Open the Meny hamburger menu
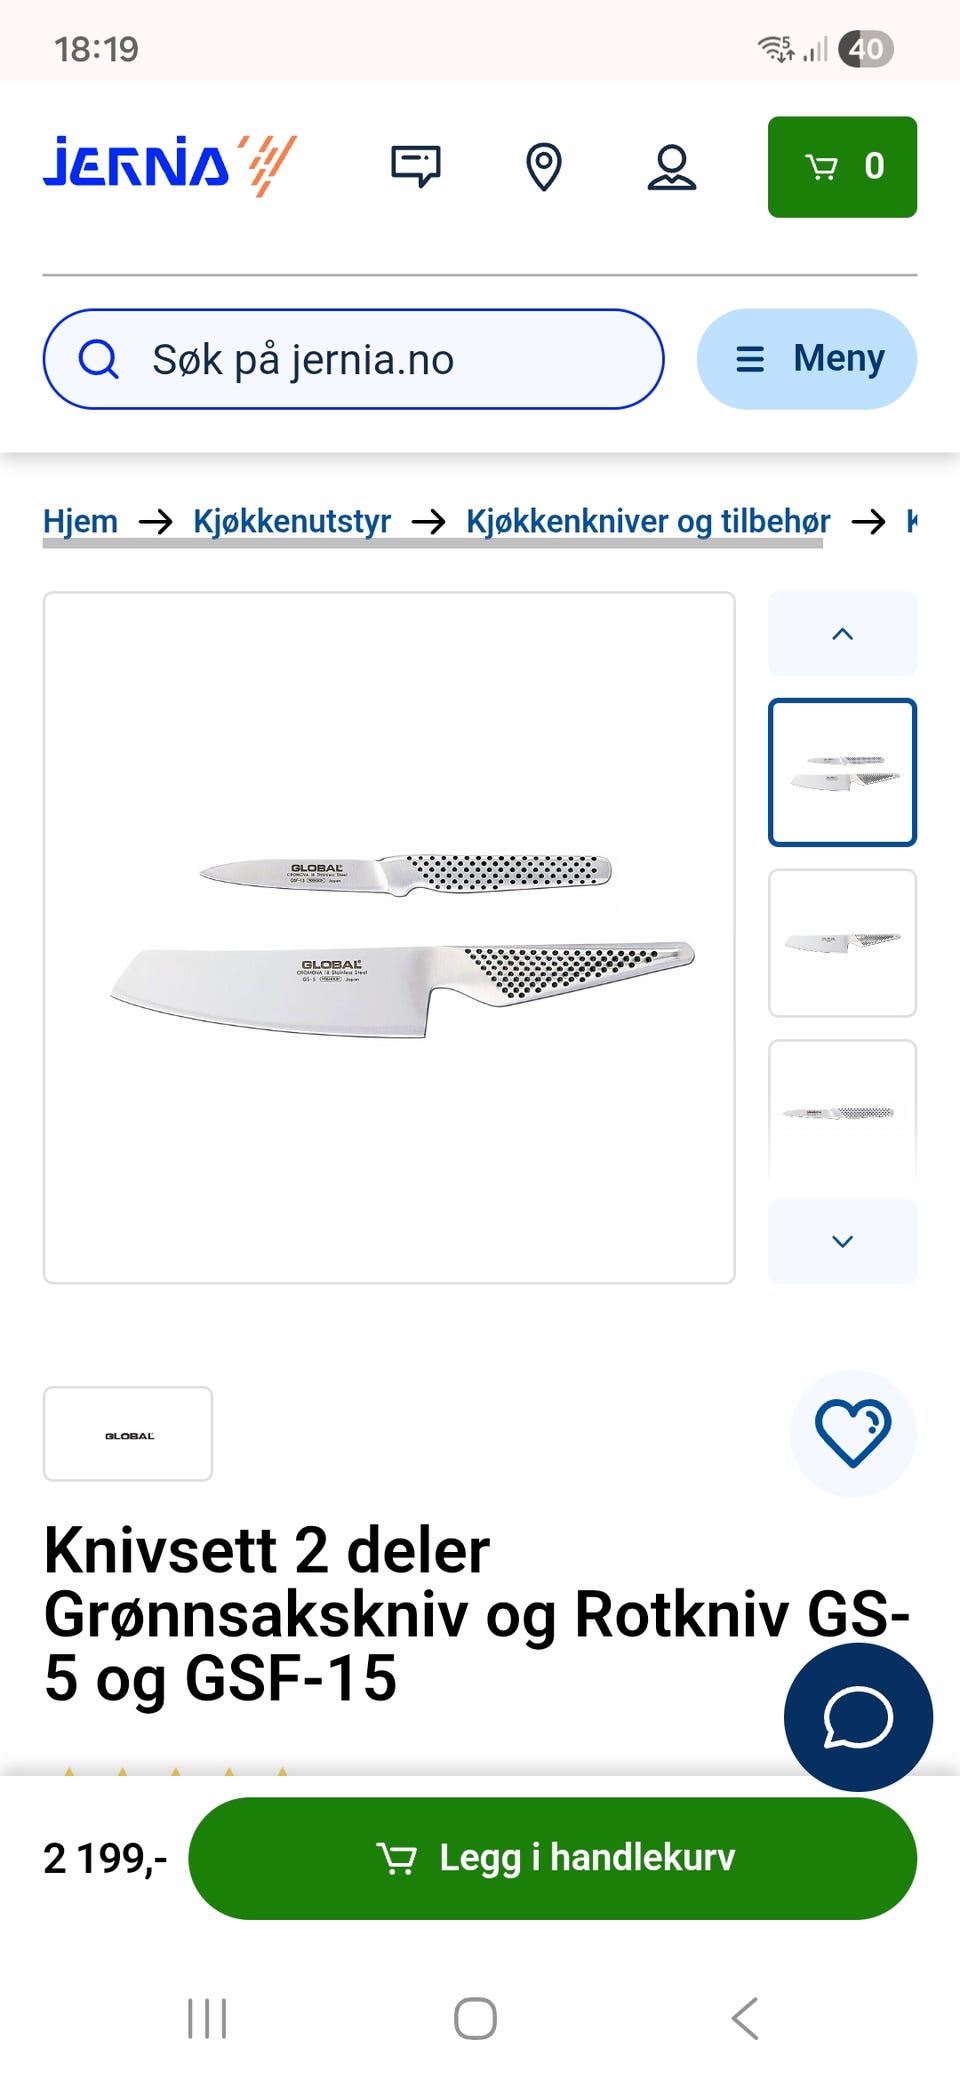The height and width of the screenshot is (2080, 960). tap(807, 359)
